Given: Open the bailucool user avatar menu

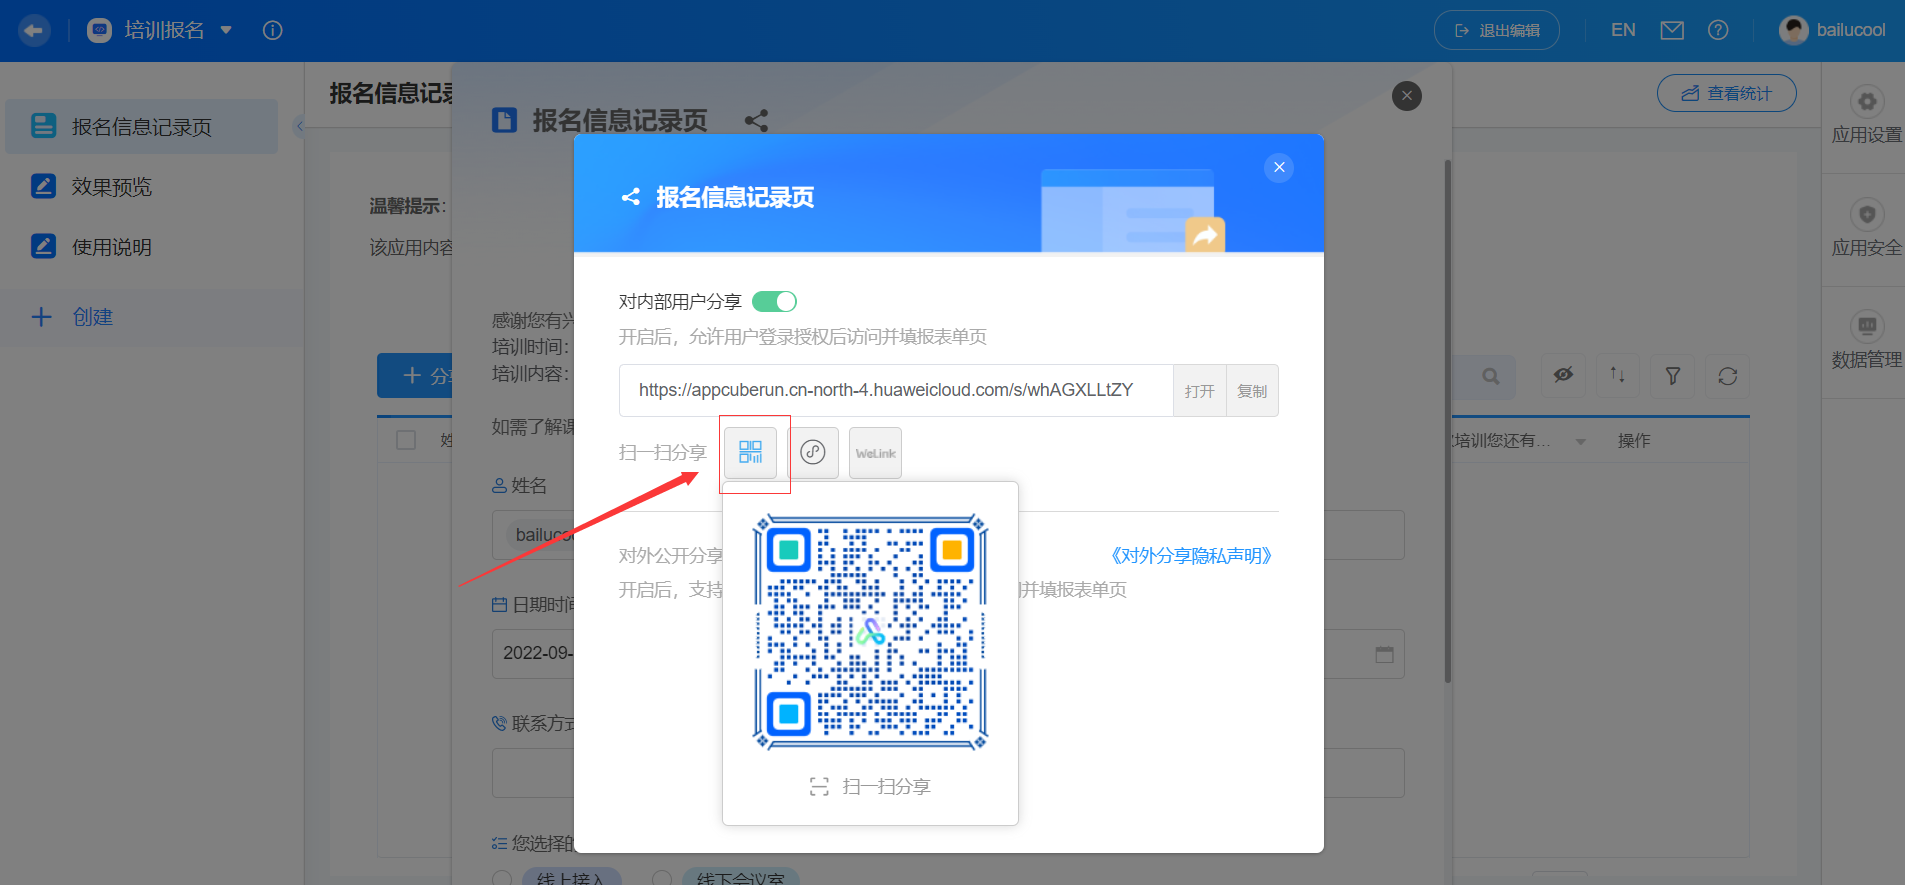Looking at the screenshot, I should pos(1793,30).
